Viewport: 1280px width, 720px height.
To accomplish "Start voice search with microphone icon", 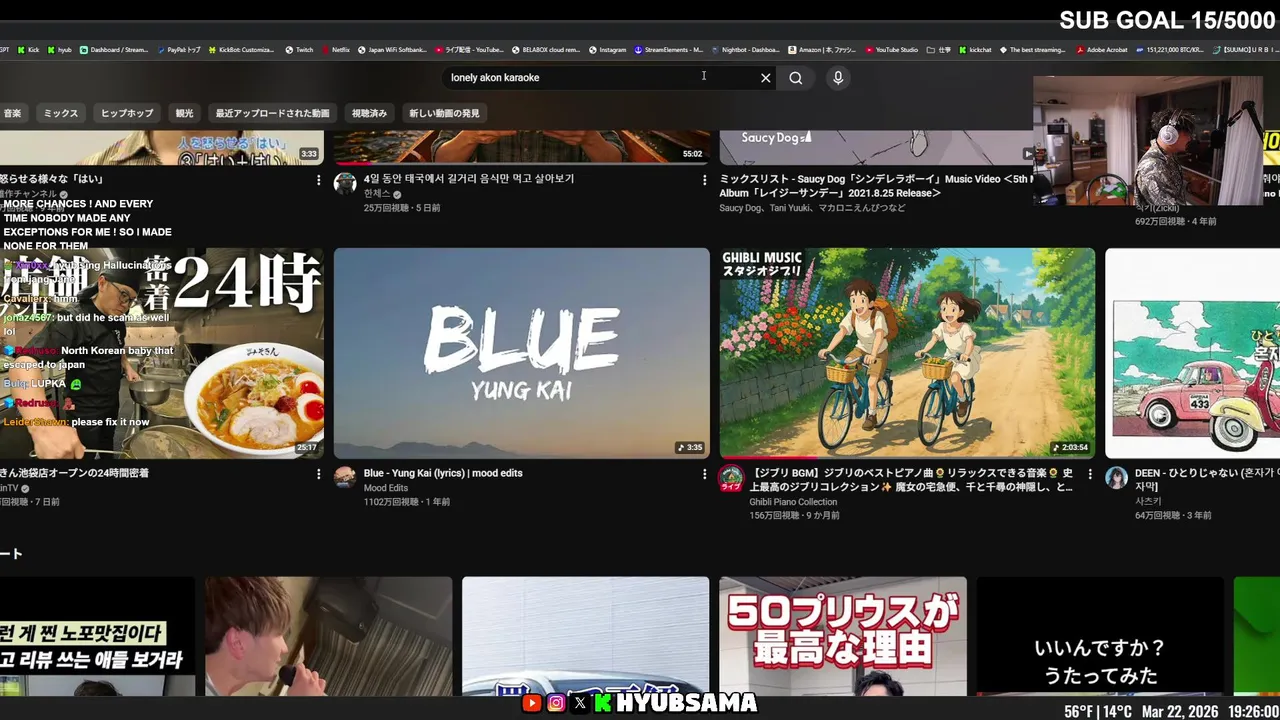I will [x=838, y=78].
